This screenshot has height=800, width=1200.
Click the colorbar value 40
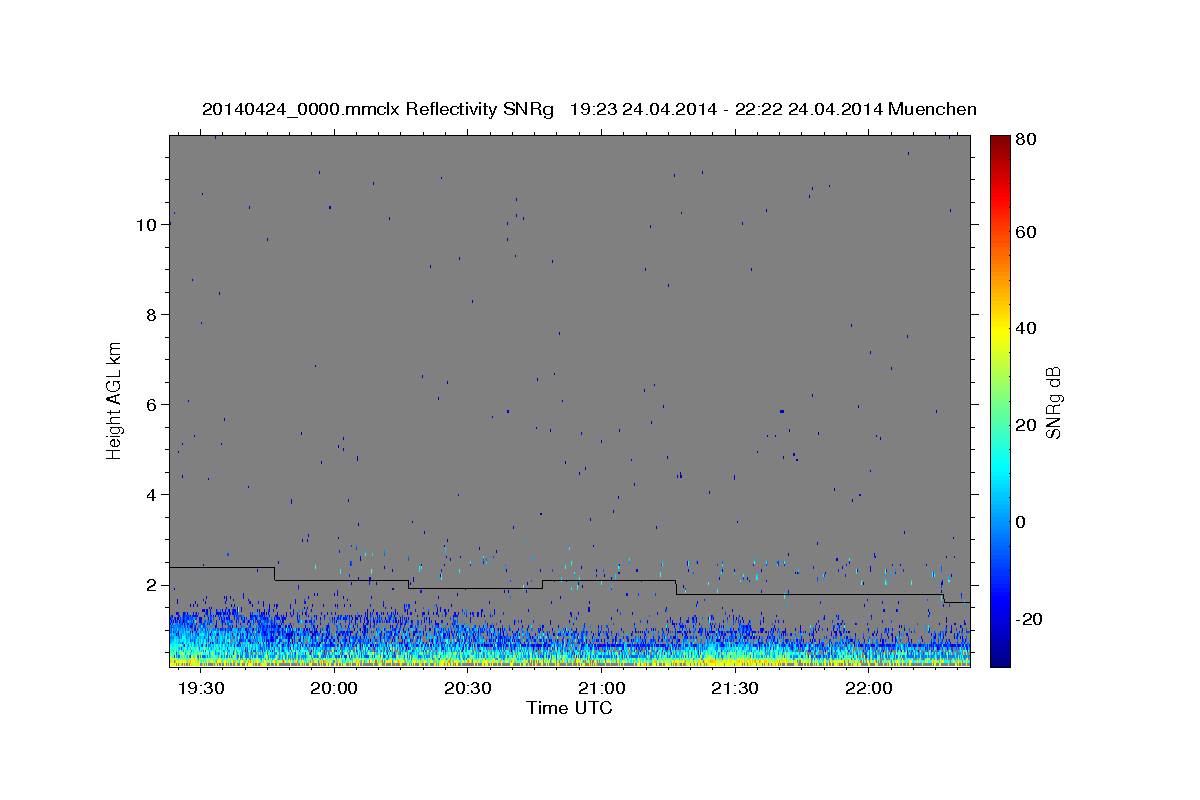(x=1025, y=328)
